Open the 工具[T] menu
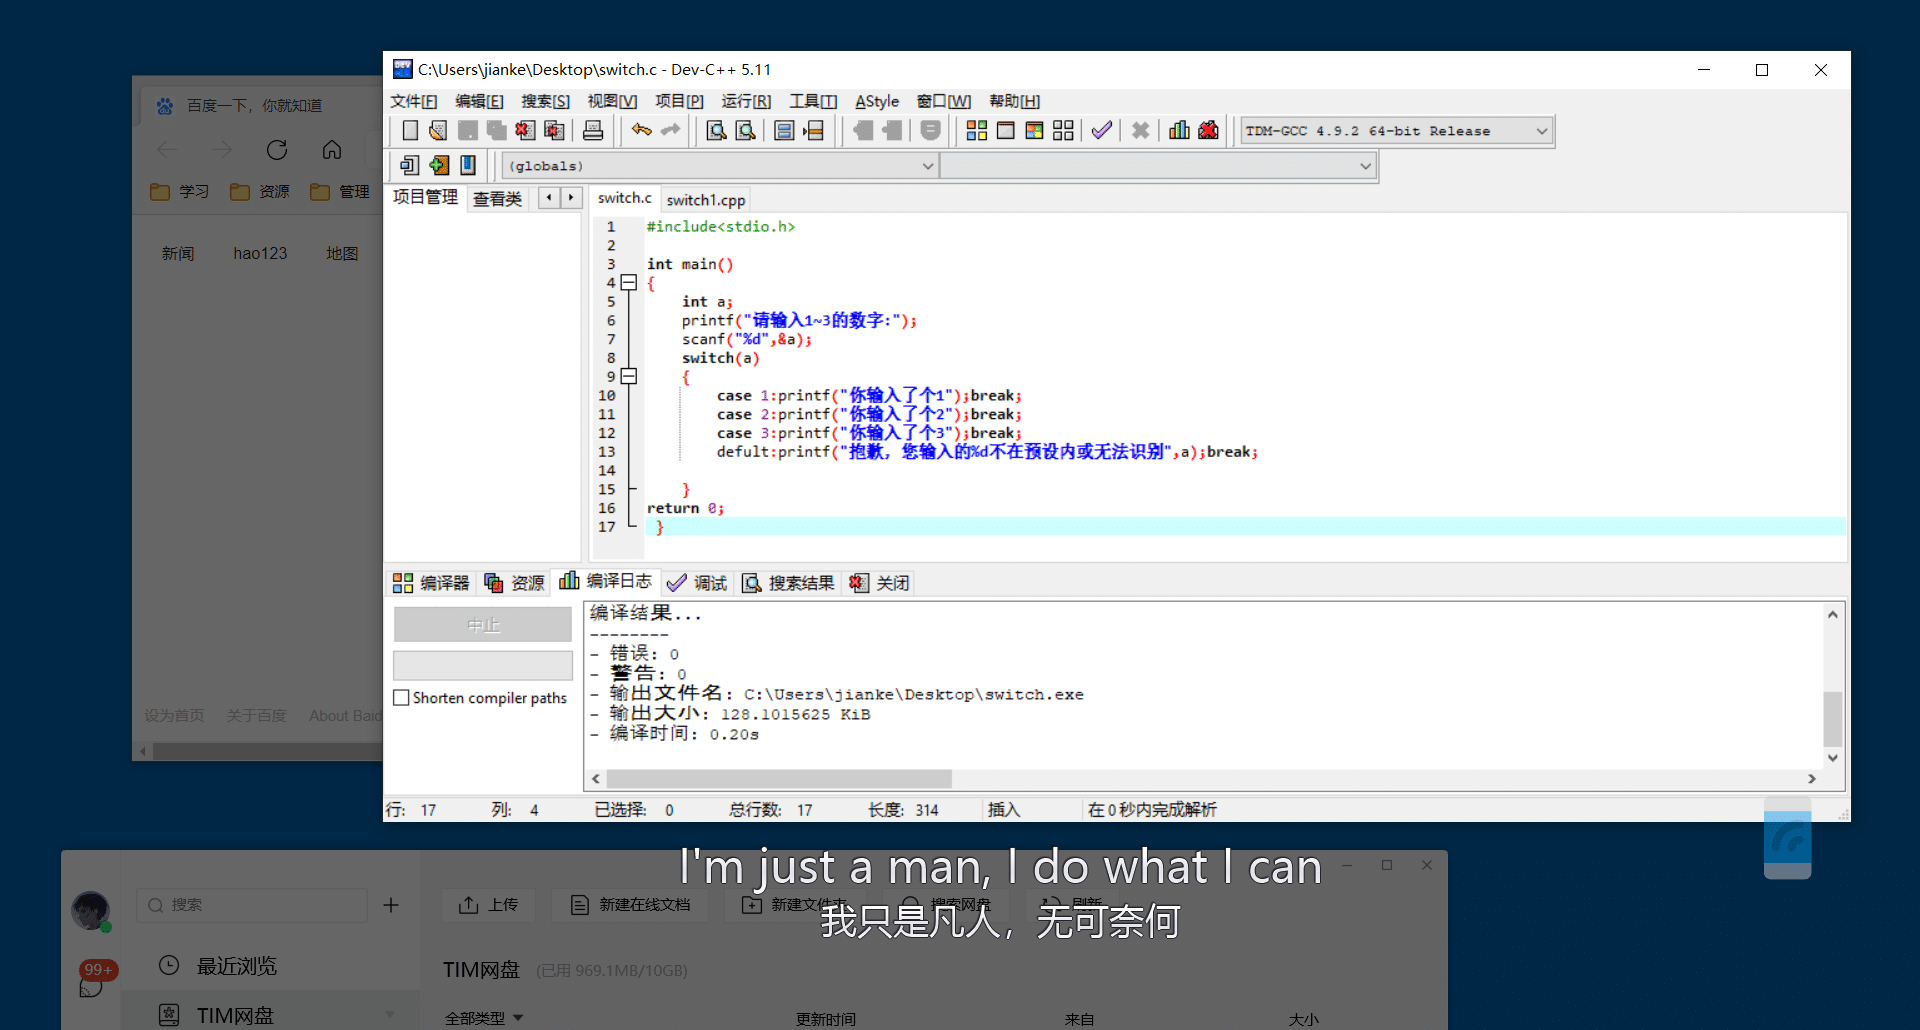The image size is (1920, 1030). 813,101
